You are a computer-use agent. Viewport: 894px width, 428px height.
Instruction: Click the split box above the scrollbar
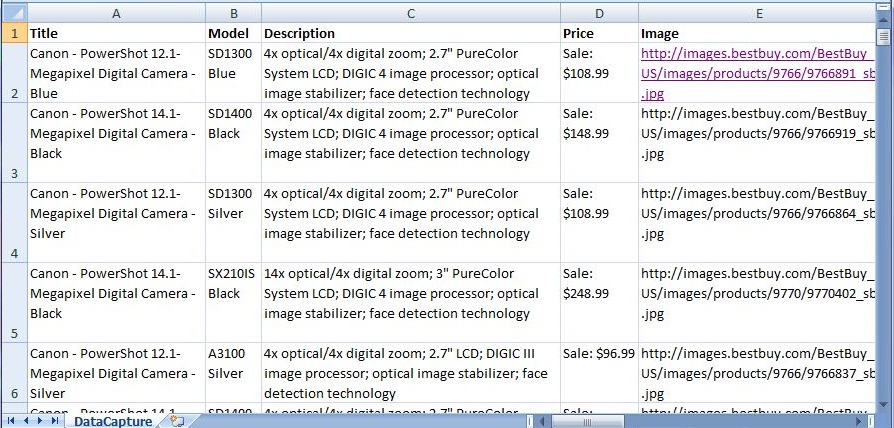click(884, 7)
